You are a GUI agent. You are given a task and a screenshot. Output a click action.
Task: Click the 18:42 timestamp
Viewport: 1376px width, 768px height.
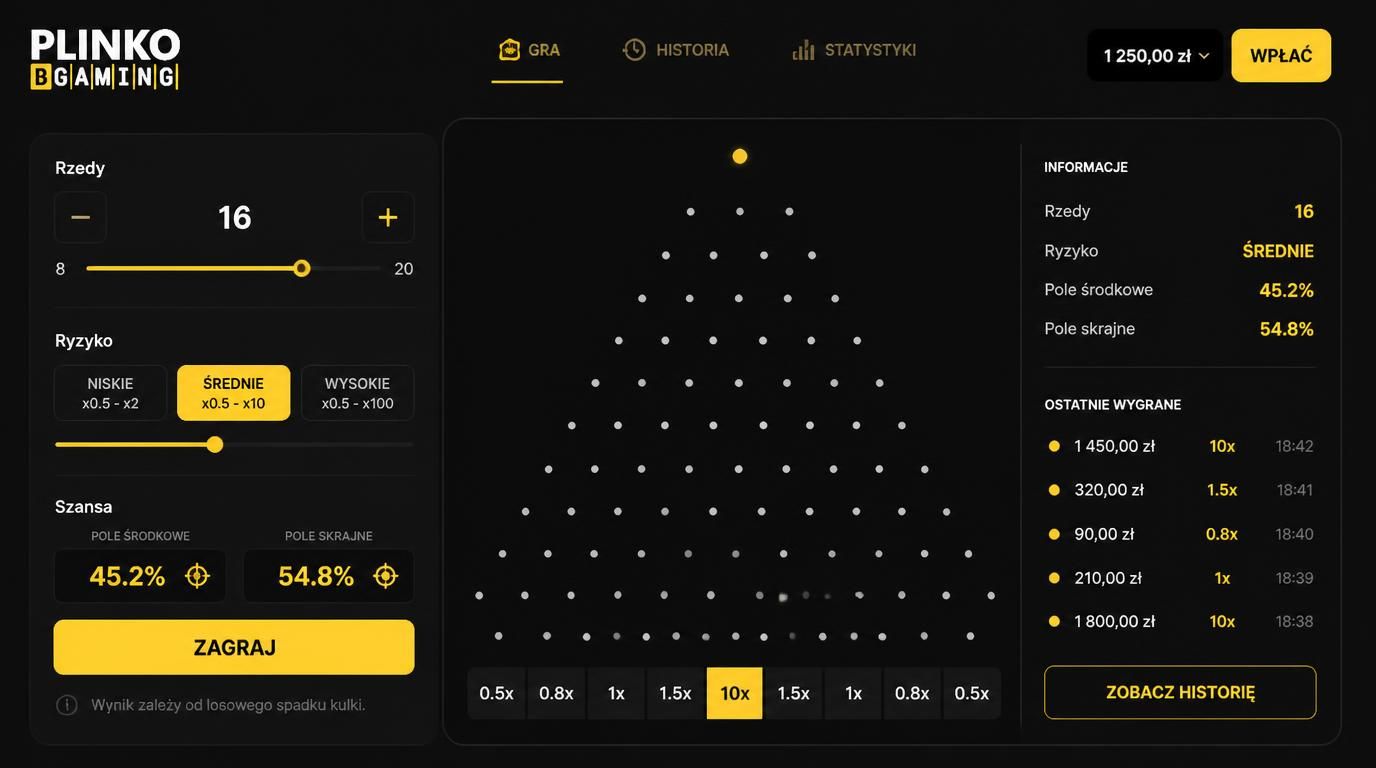pos(1295,446)
